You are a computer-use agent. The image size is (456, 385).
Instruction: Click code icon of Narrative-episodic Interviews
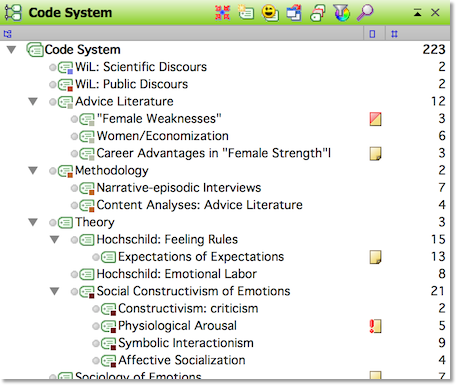87,188
